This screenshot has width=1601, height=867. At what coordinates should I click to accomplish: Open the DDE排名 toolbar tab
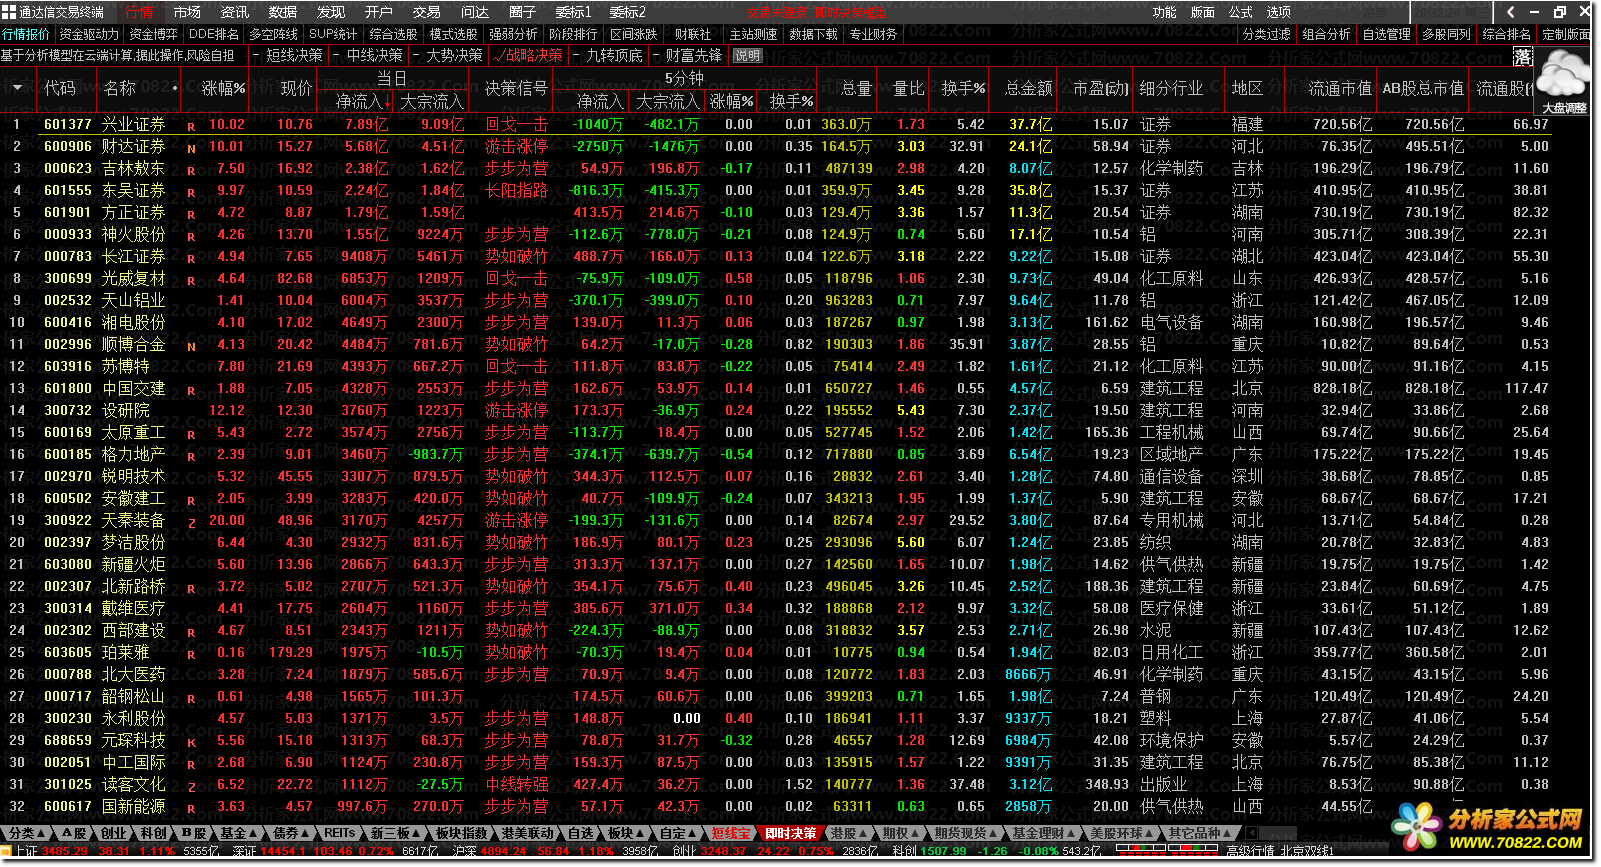(x=214, y=34)
